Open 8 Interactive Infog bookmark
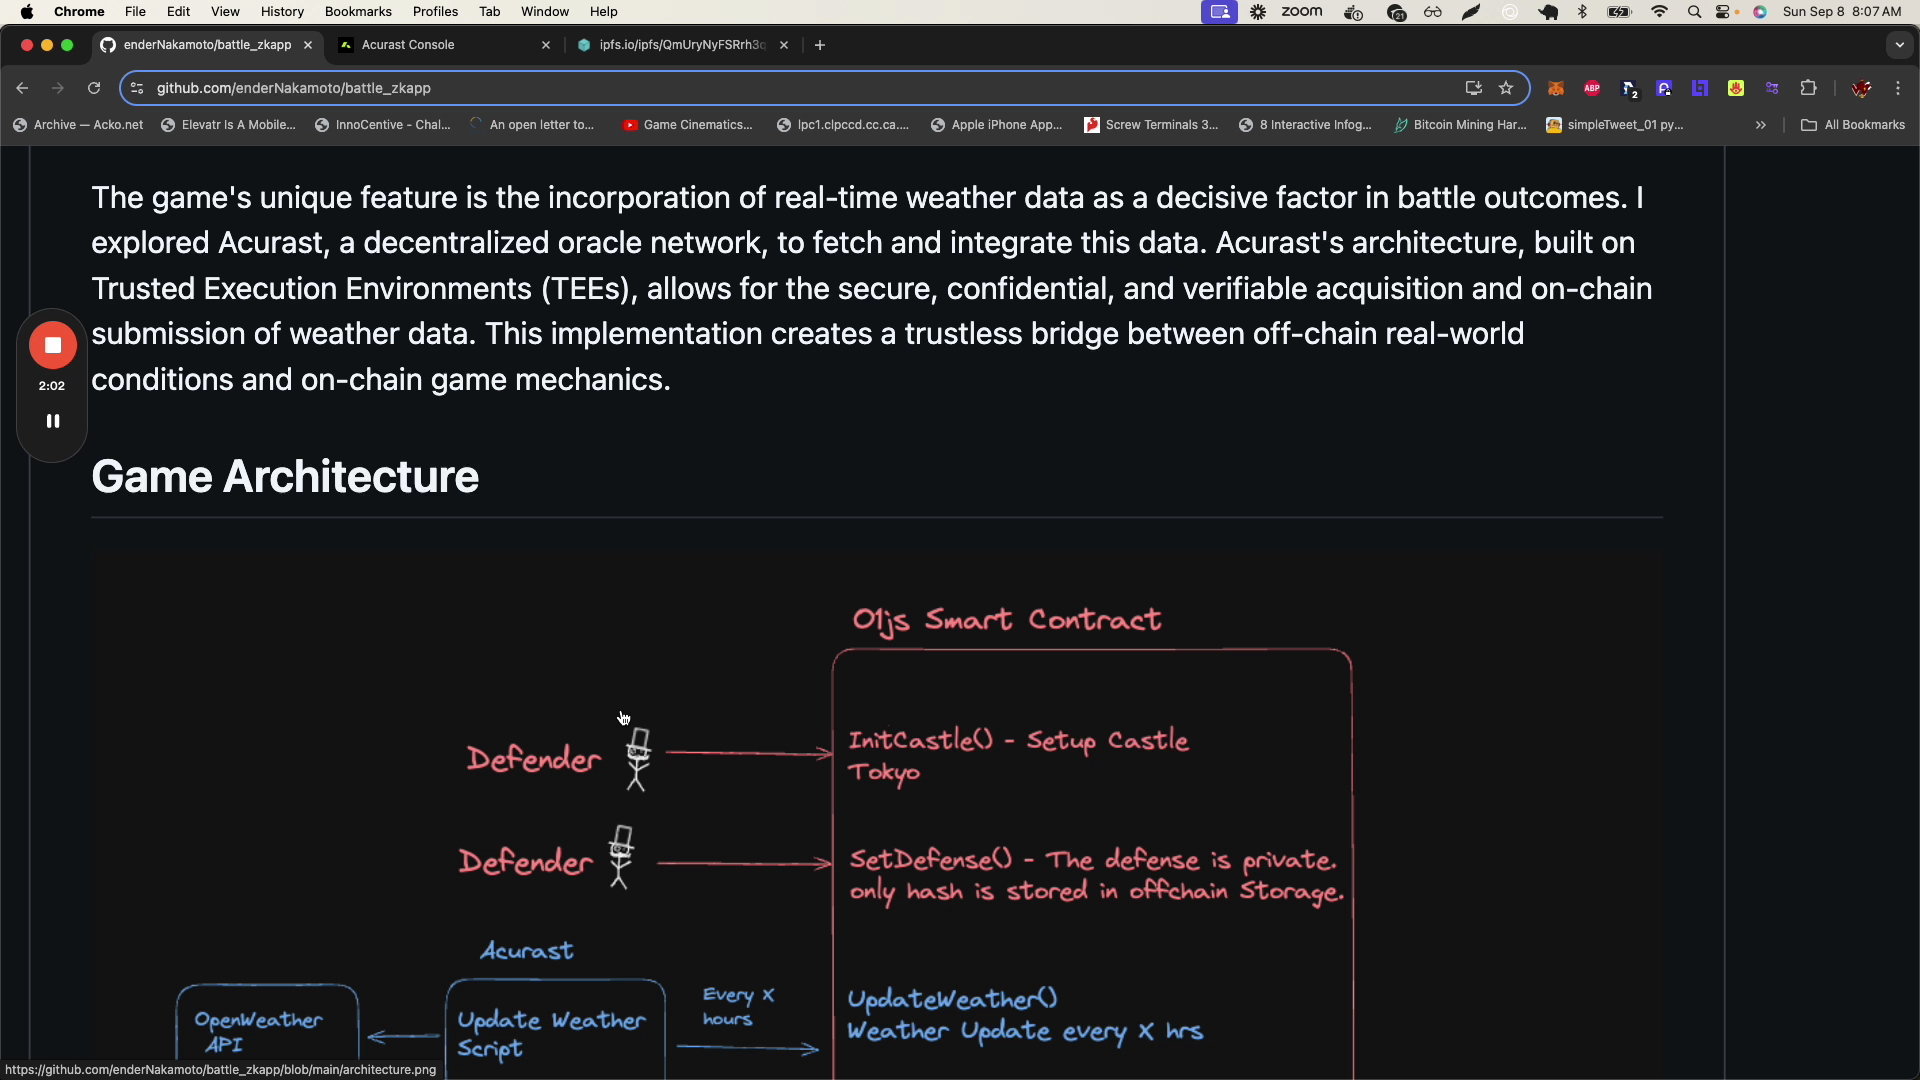The image size is (1920, 1080). tap(1305, 125)
